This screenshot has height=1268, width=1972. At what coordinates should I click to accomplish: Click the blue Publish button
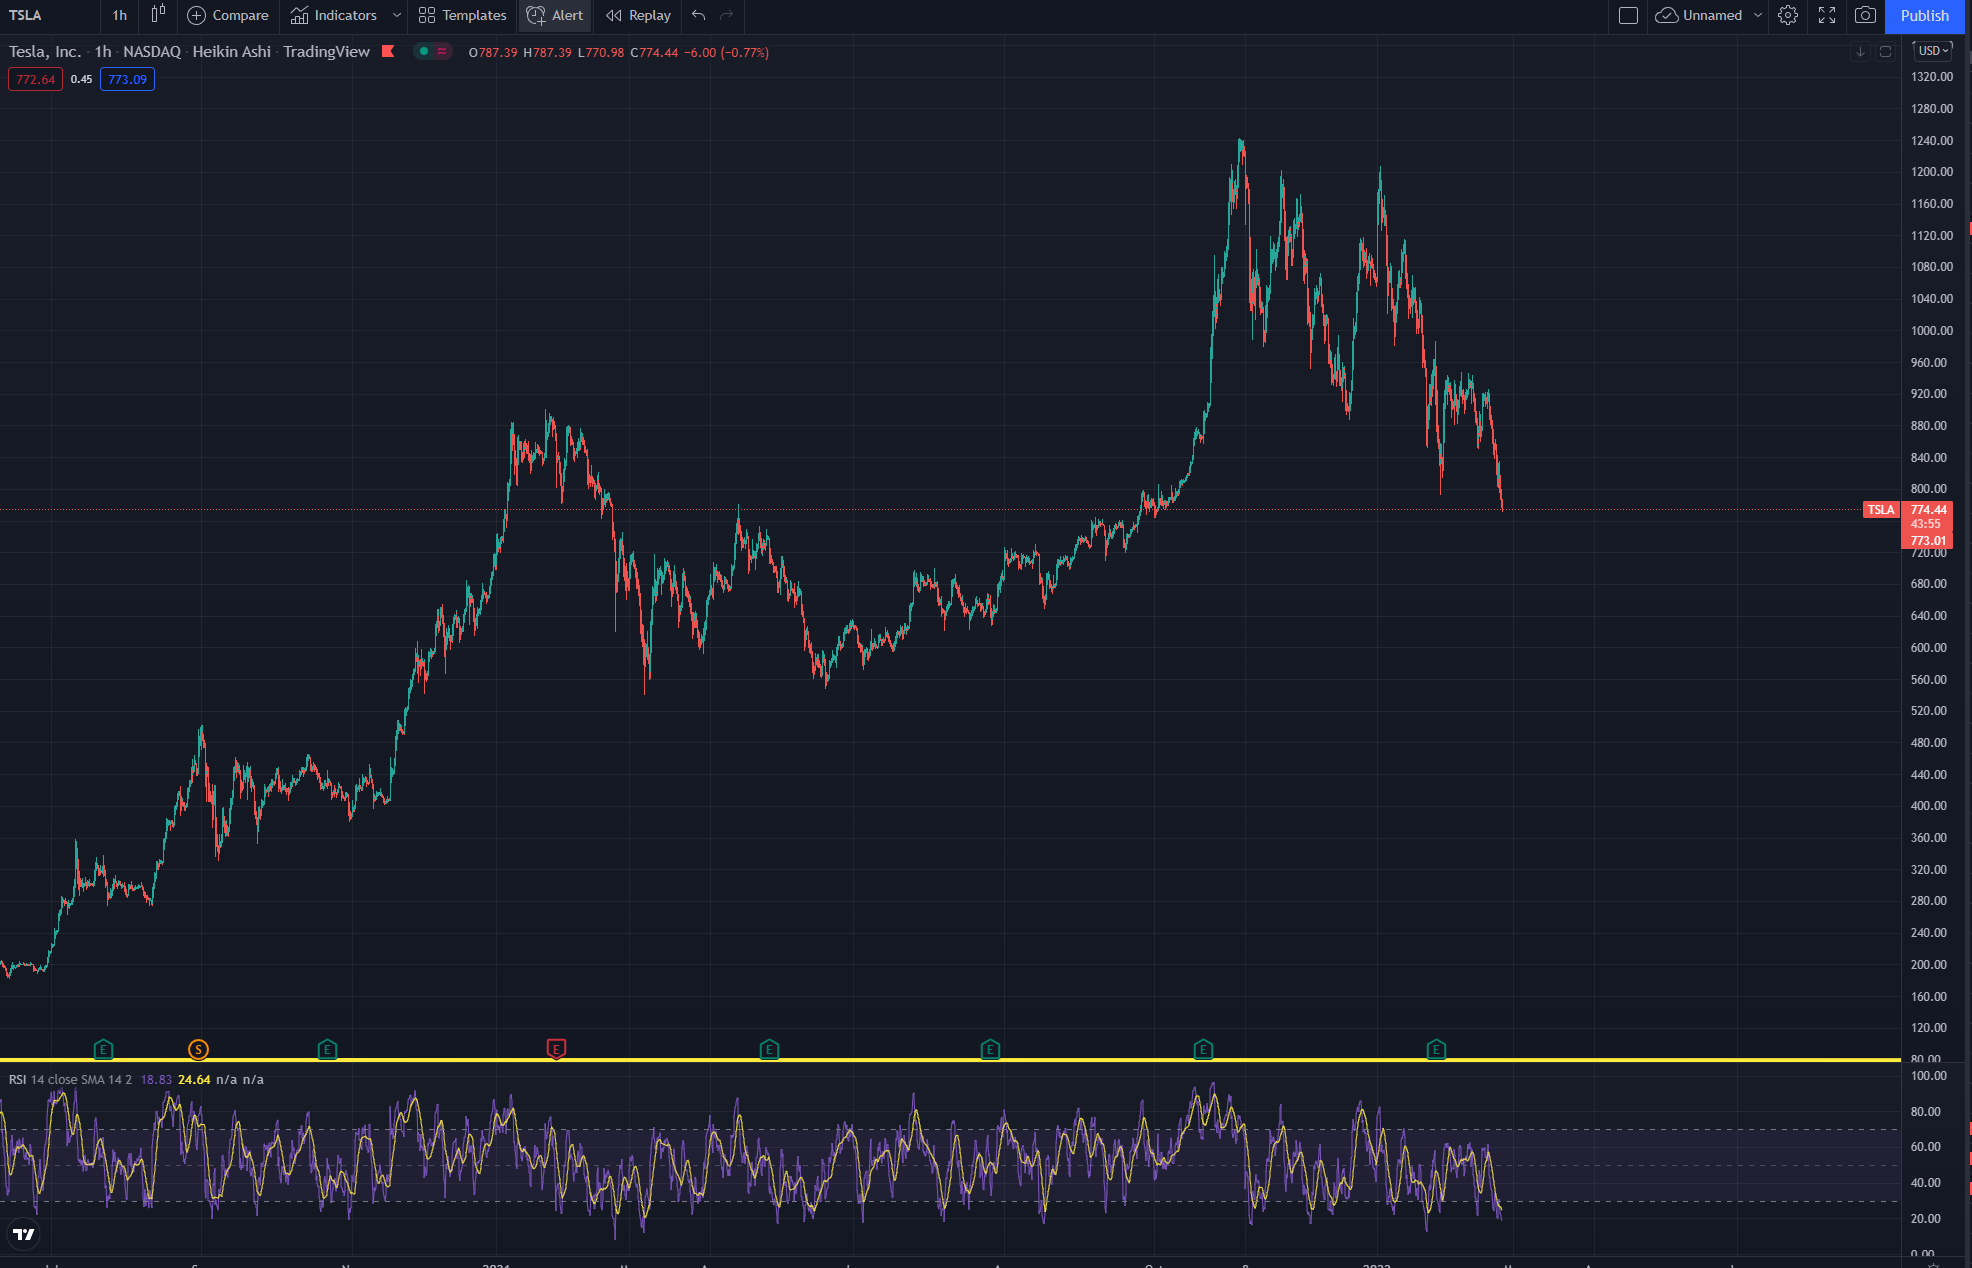click(1925, 15)
